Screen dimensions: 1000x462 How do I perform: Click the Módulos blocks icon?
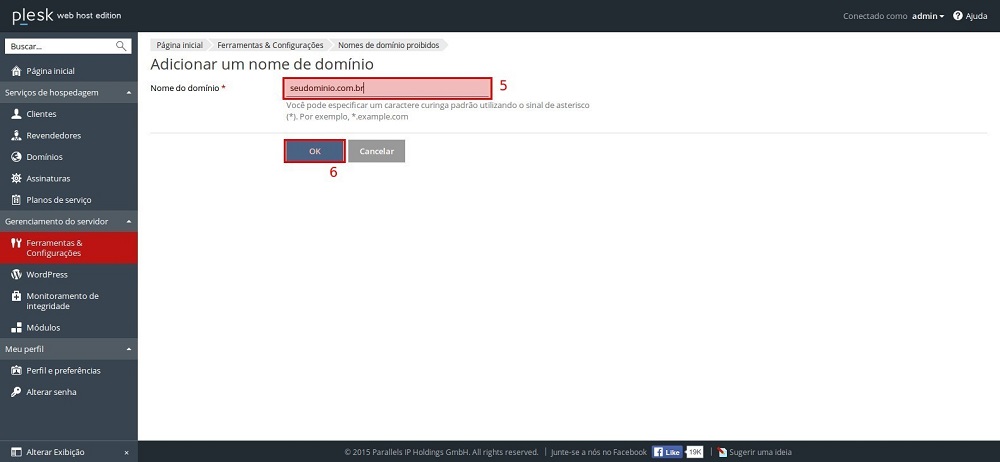[16, 327]
